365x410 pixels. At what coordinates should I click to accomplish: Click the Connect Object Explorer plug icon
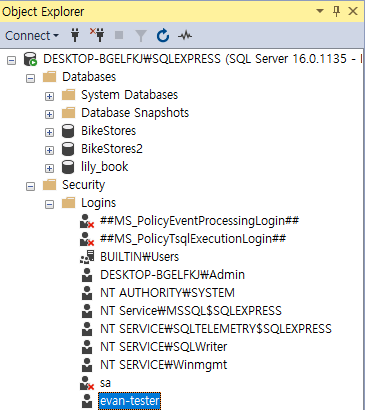coord(75,35)
